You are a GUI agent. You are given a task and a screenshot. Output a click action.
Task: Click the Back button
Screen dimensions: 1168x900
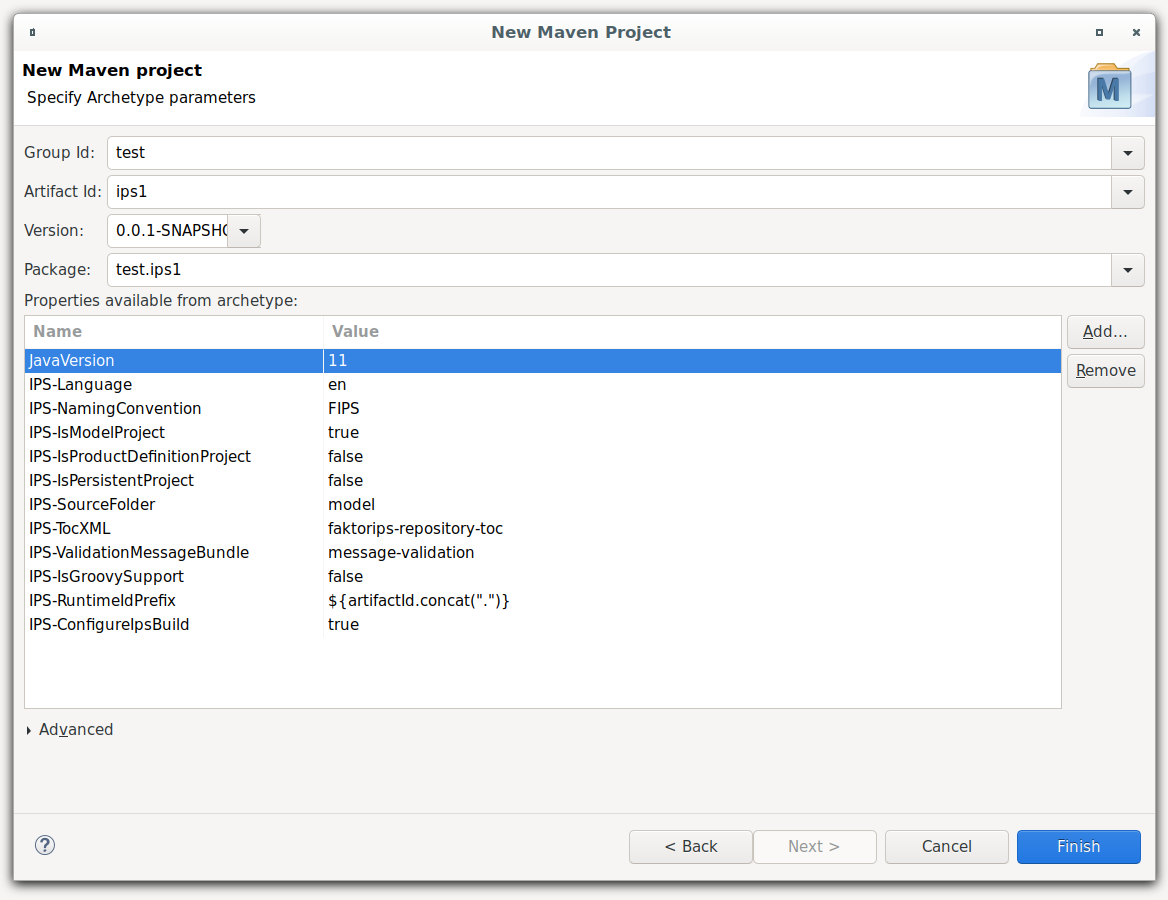690,846
